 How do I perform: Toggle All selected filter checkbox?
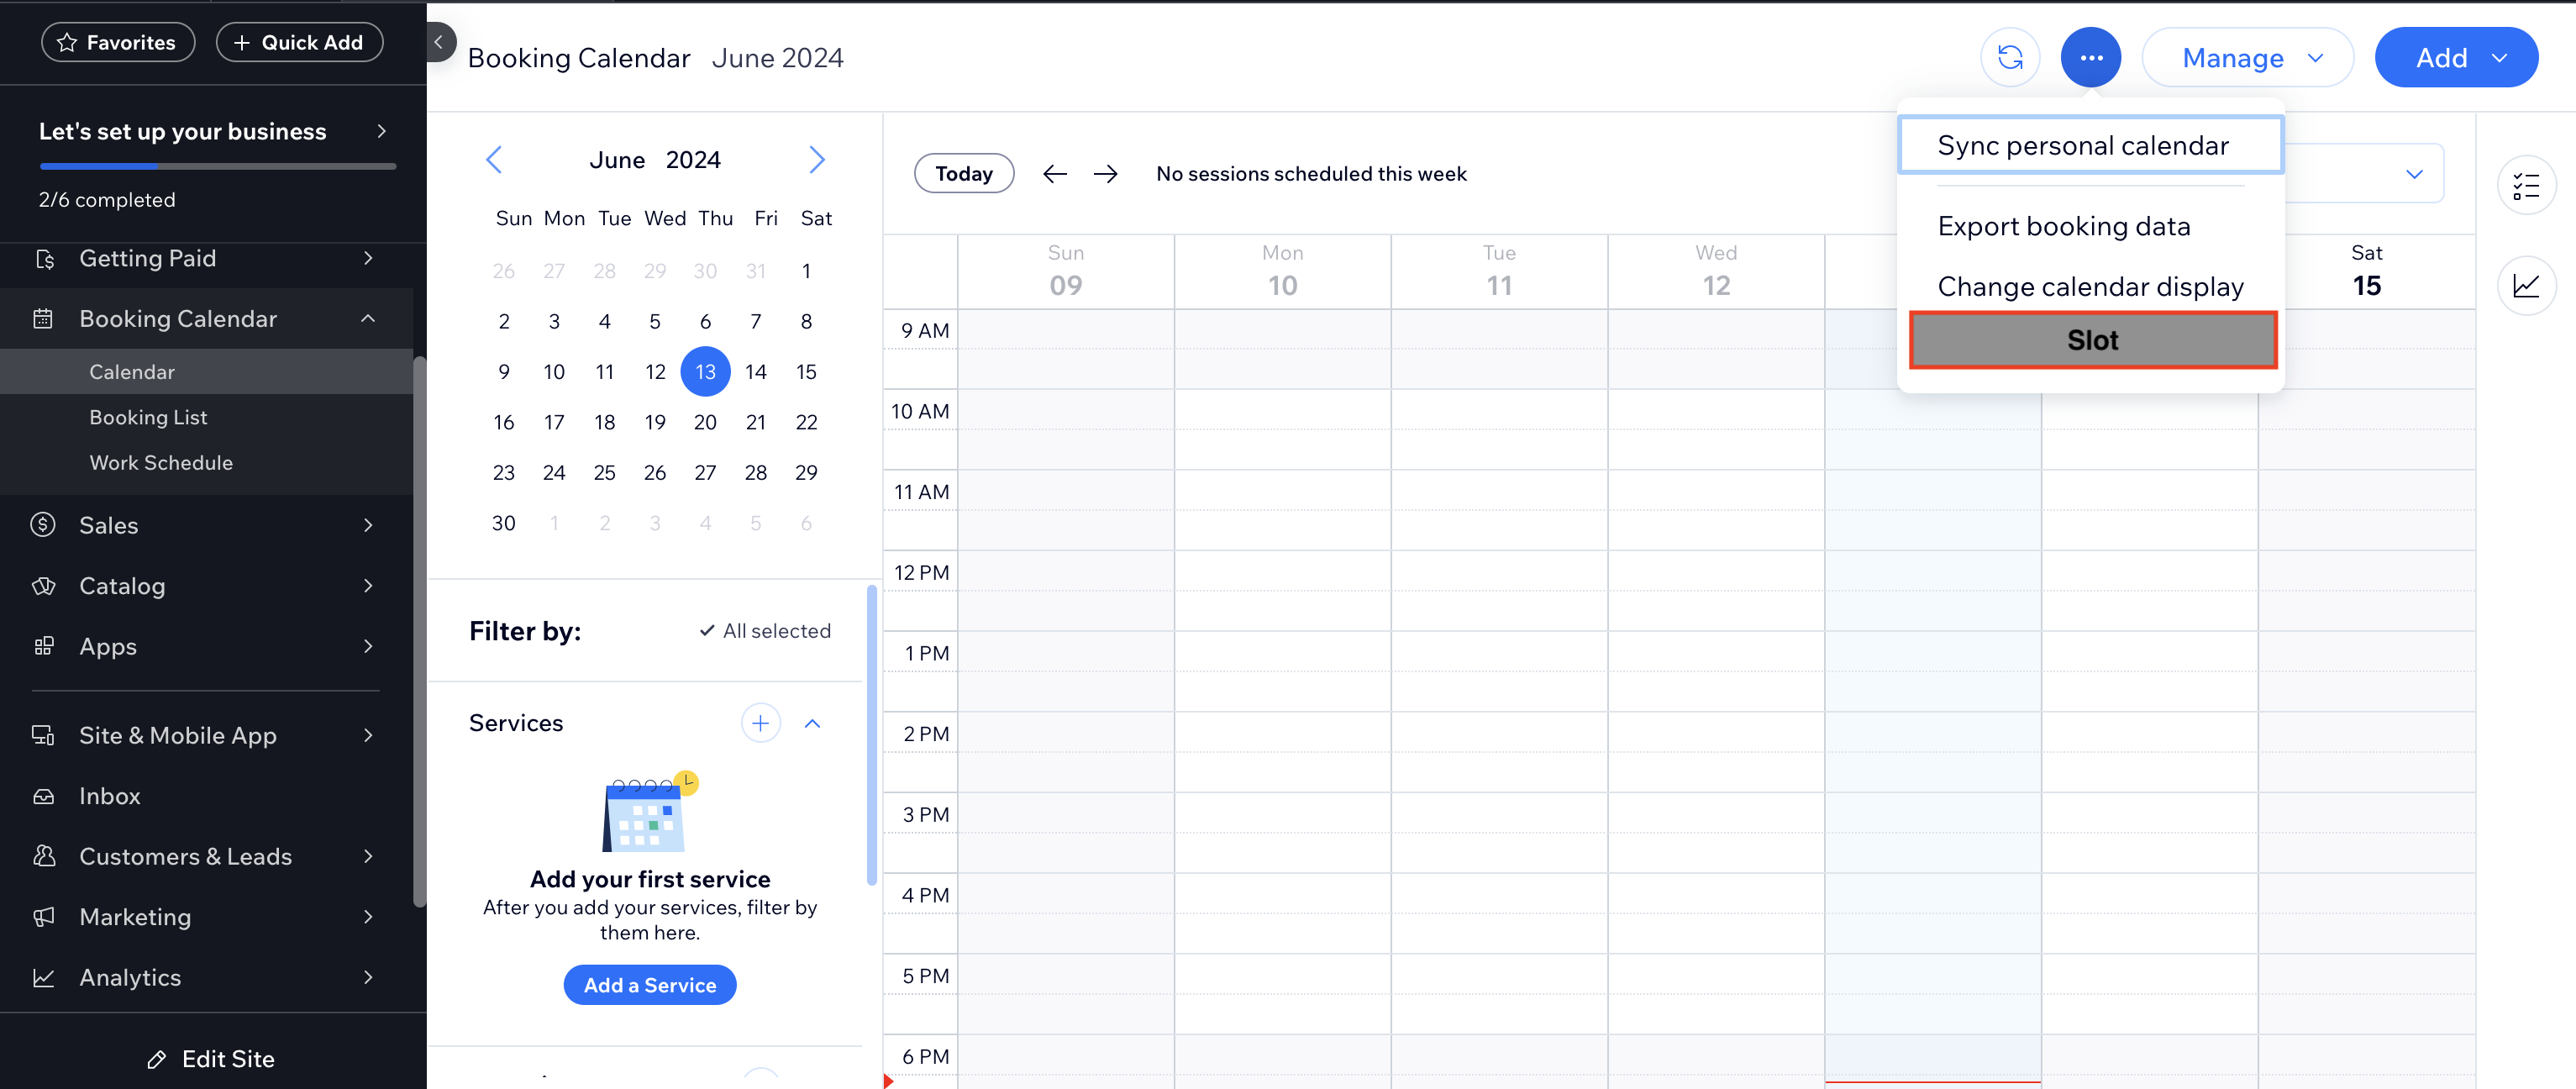click(x=762, y=629)
